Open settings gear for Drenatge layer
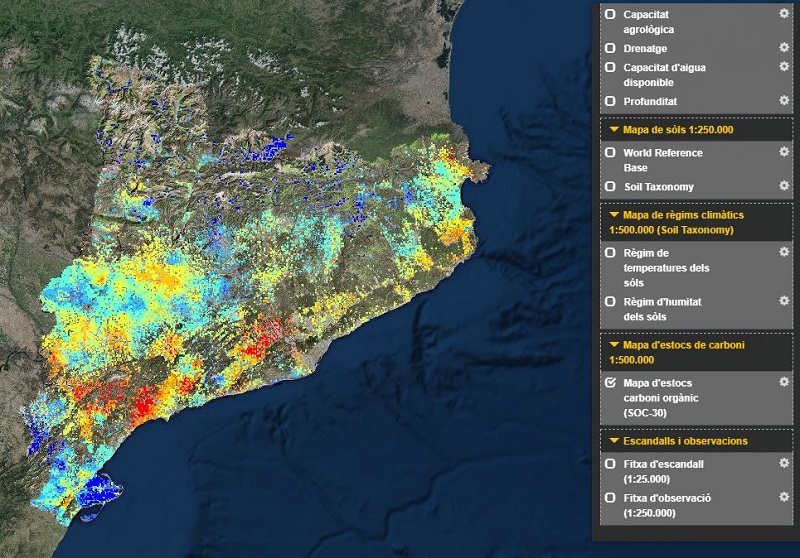This screenshot has width=800, height=558. (784, 47)
